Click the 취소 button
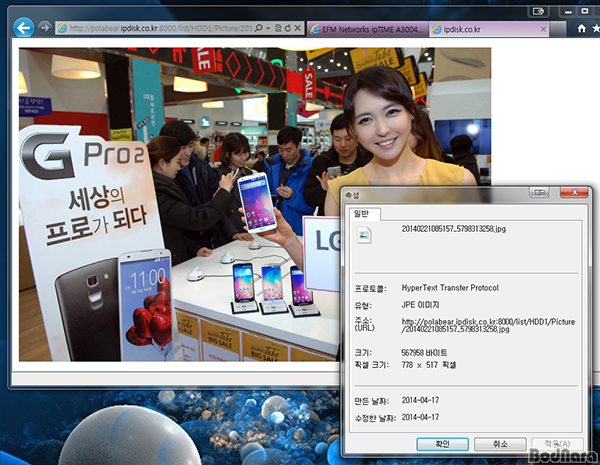Viewport: 600px width, 465px height. point(500,444)
